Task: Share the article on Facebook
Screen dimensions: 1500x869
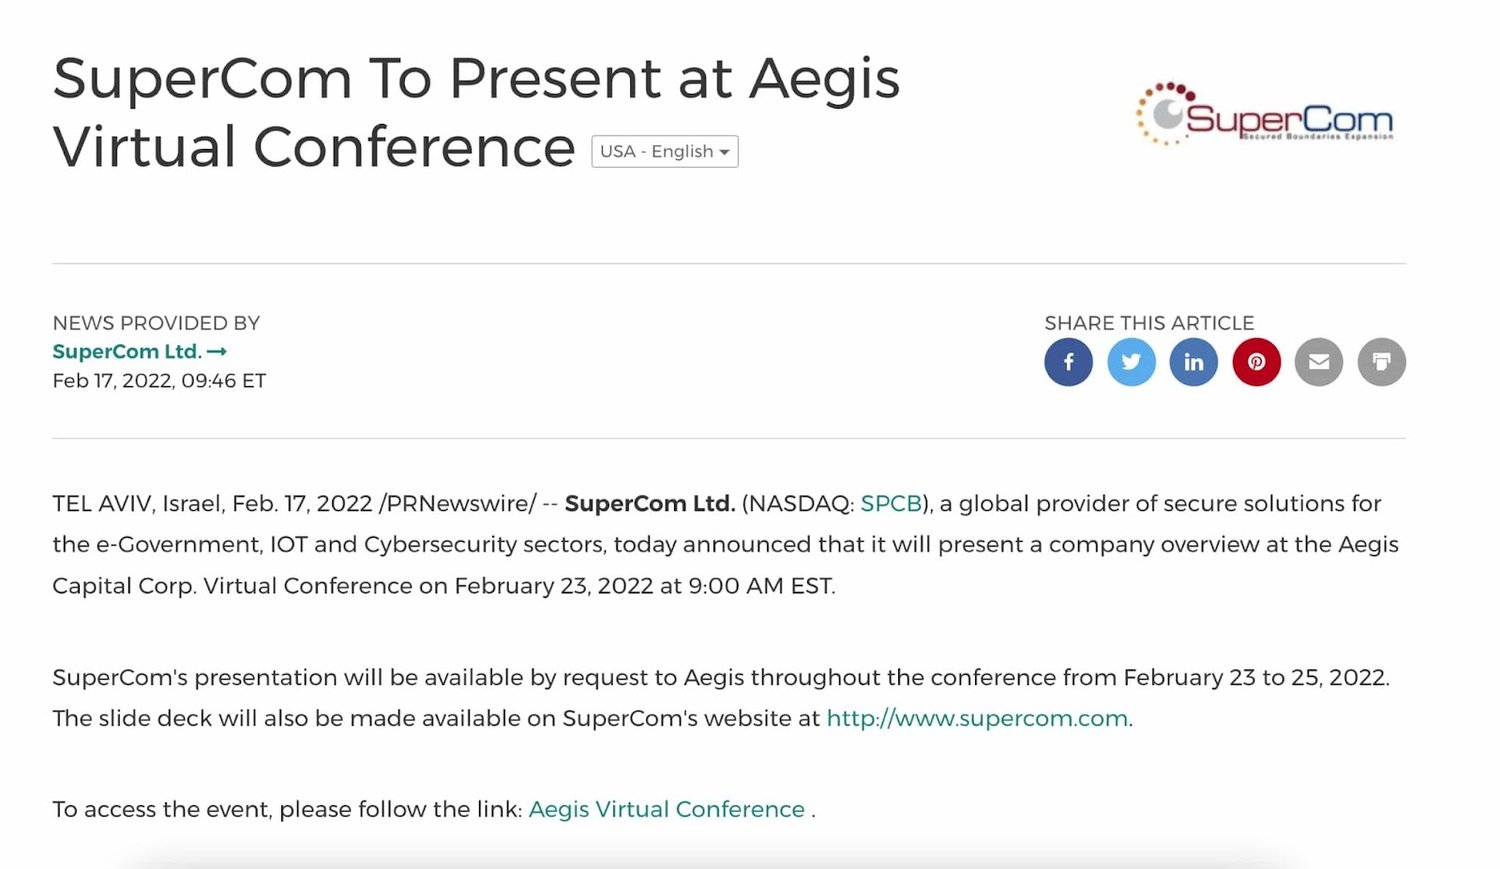Action: point(1068,362)
